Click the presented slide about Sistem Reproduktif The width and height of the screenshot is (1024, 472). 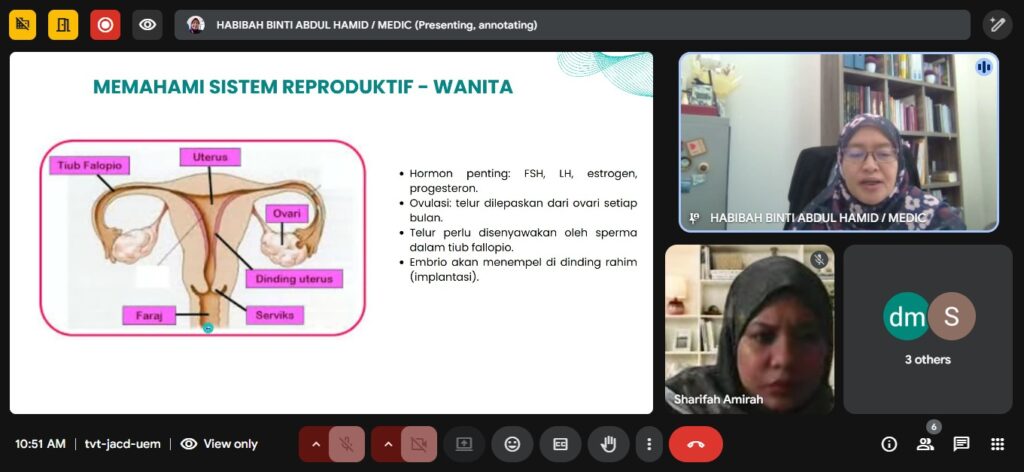click(331, 233)
